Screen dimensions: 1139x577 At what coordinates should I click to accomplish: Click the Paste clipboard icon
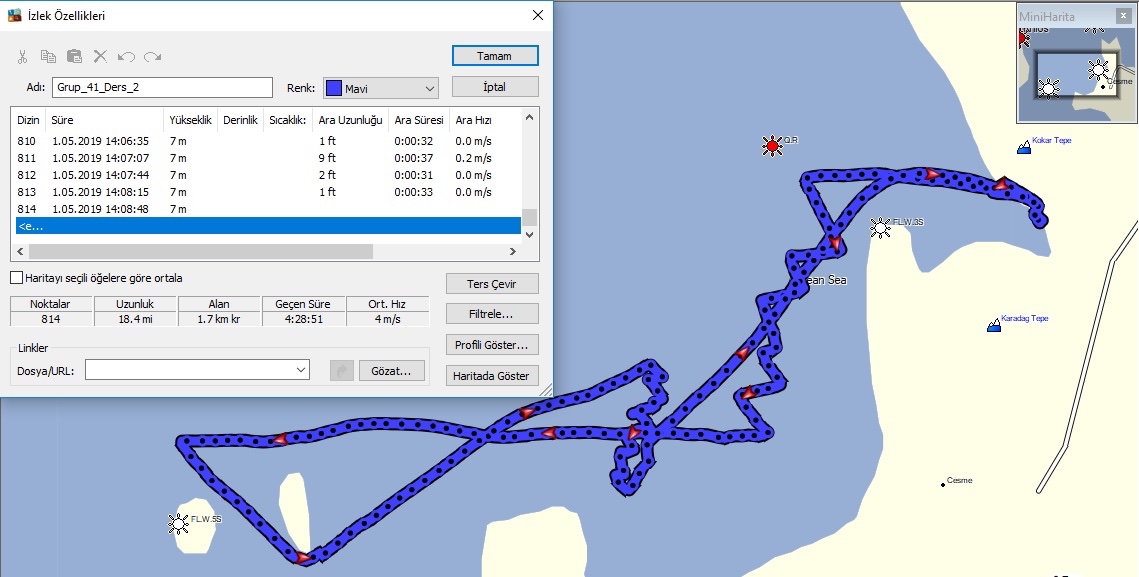tap(74, 57)
